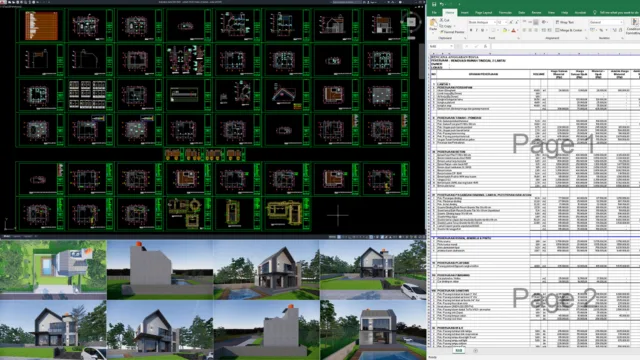The height and width of the screenshot is (360, 640).
Task: Open the Merge & Center dropdown arrow
Action: (585, 30)
